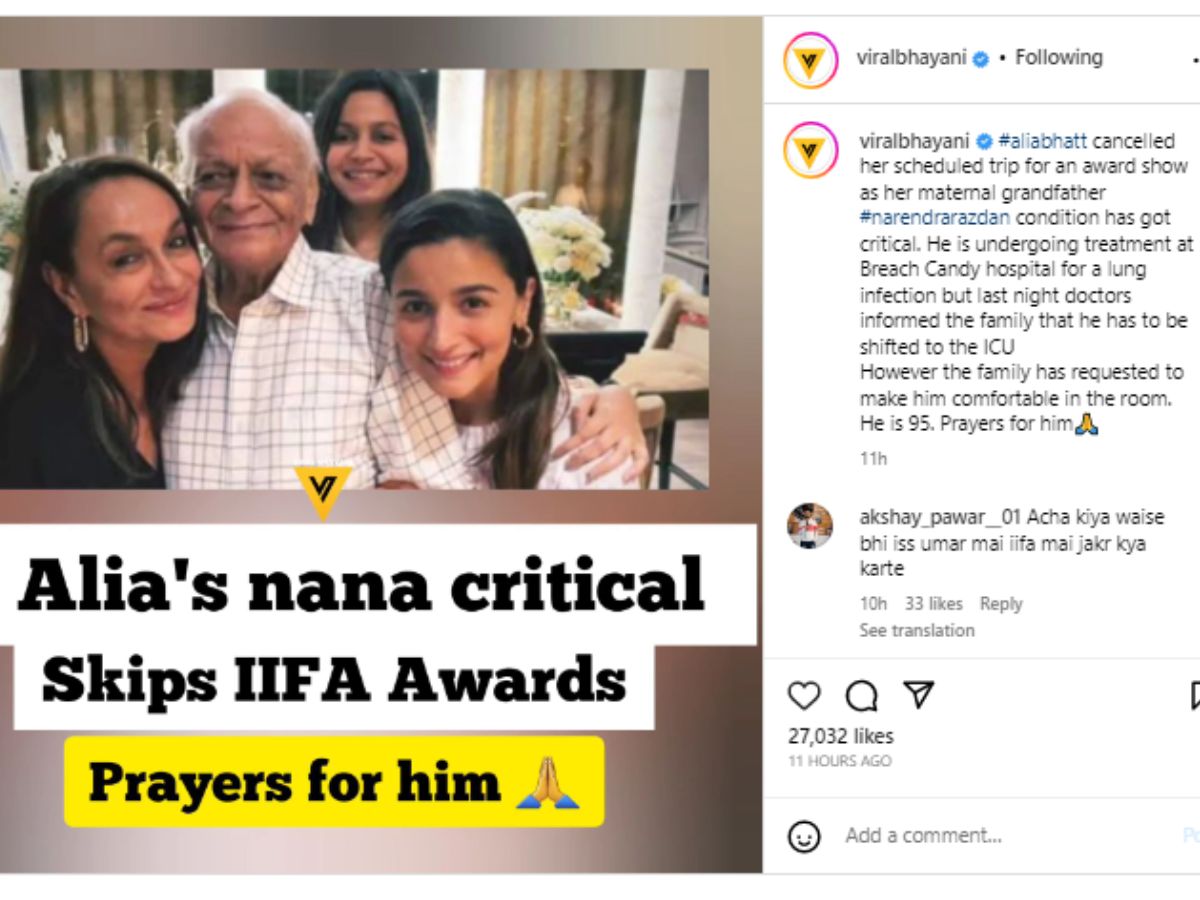View the 33 likes on comment
1200x900 pixels.
(x=934, y=604)
